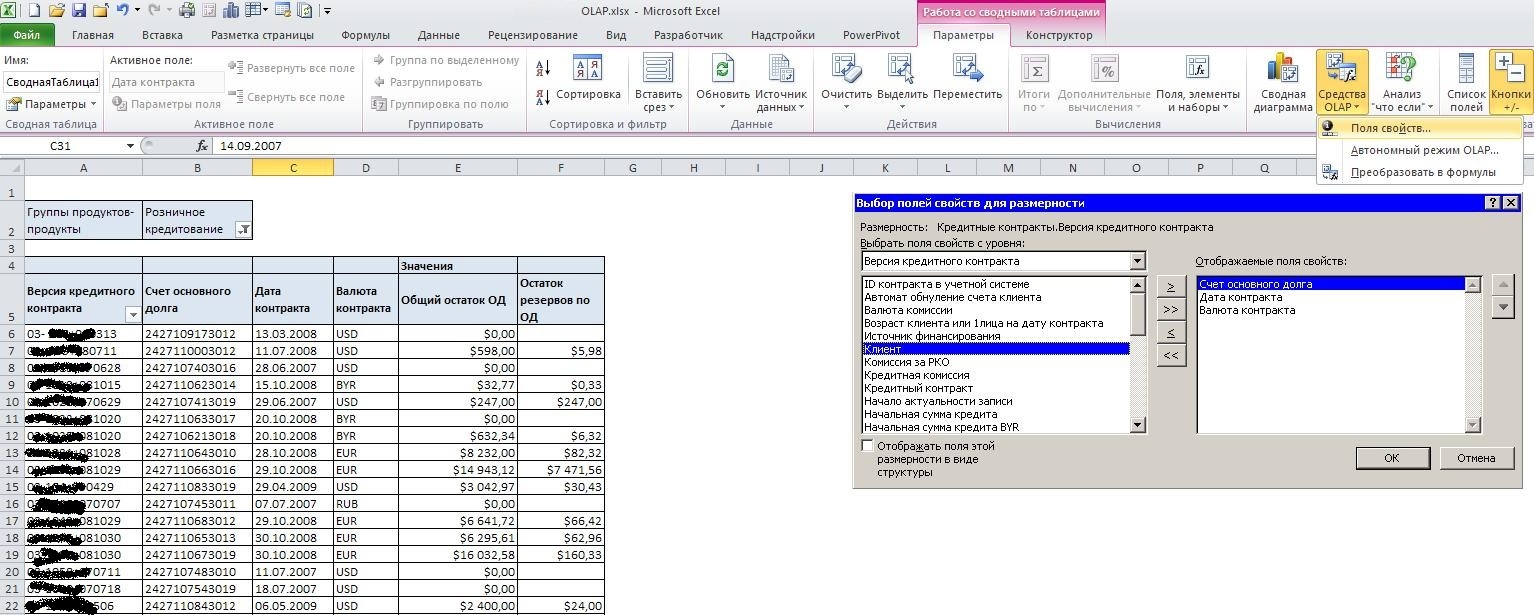This screenshot has height=615, width=1534.
Task: Click the Undo arrow in quick access toolbar
Action: coord(122,11)
